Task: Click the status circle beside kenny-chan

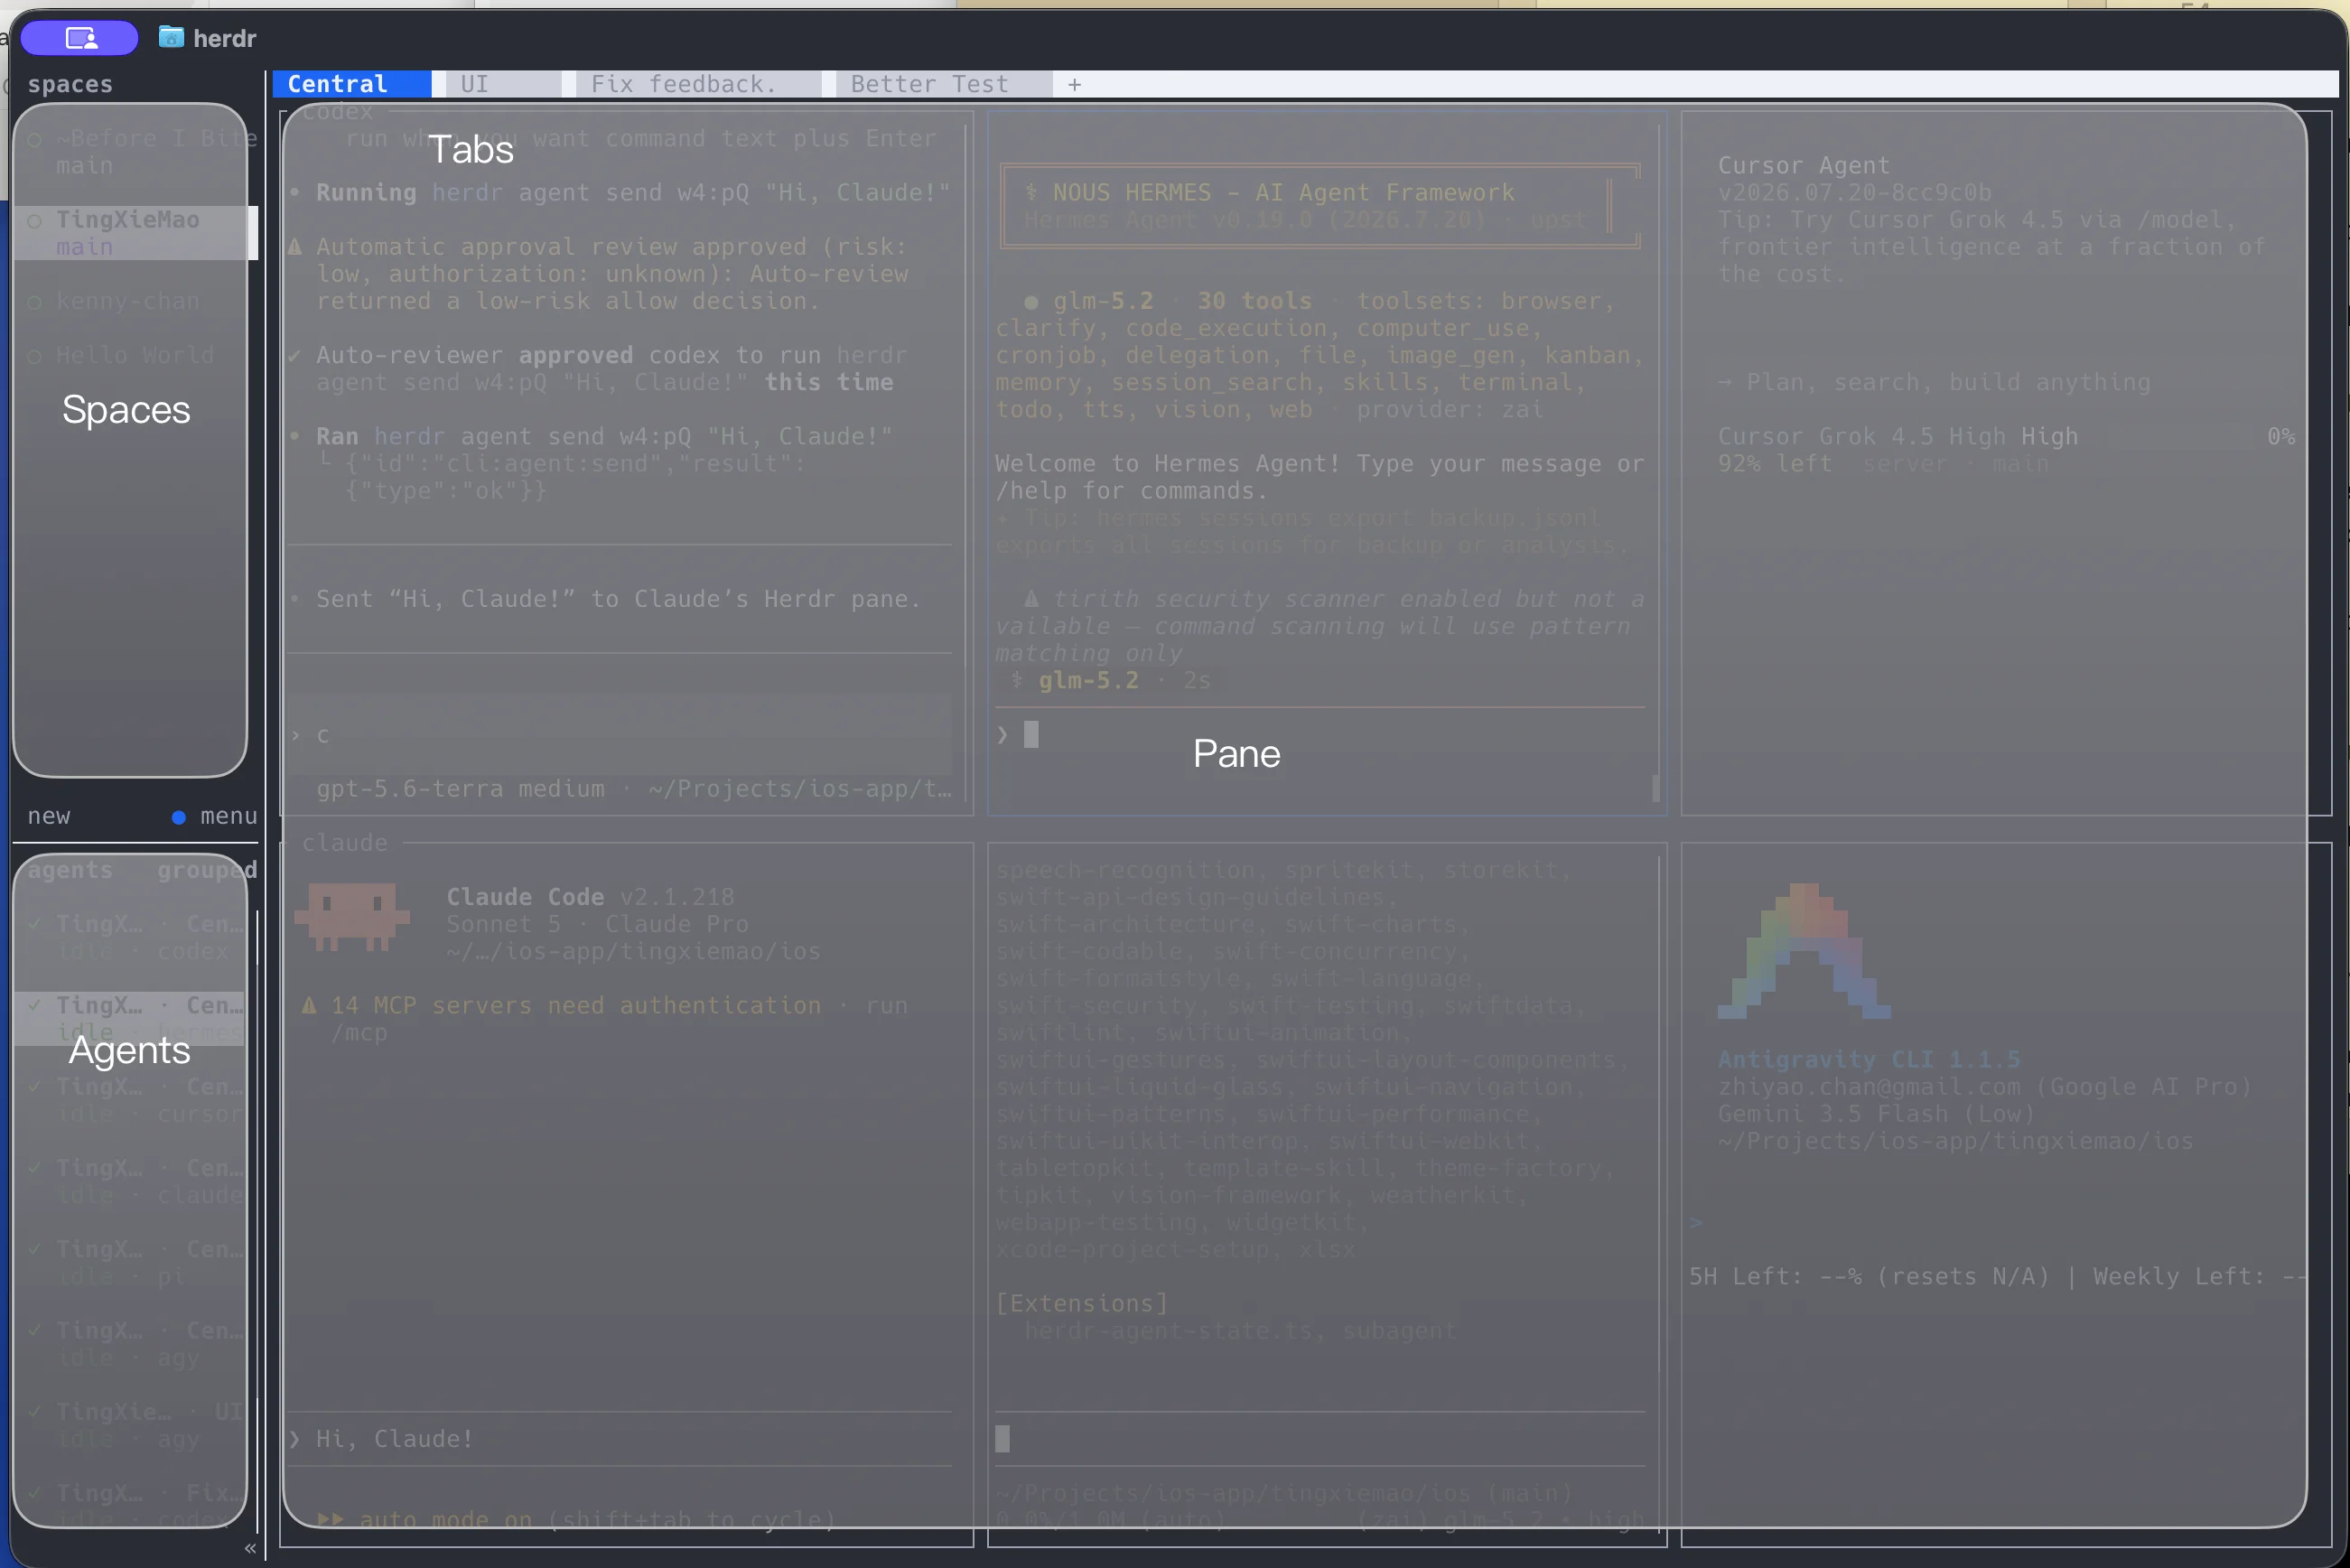Action: [x=35, y=302]
